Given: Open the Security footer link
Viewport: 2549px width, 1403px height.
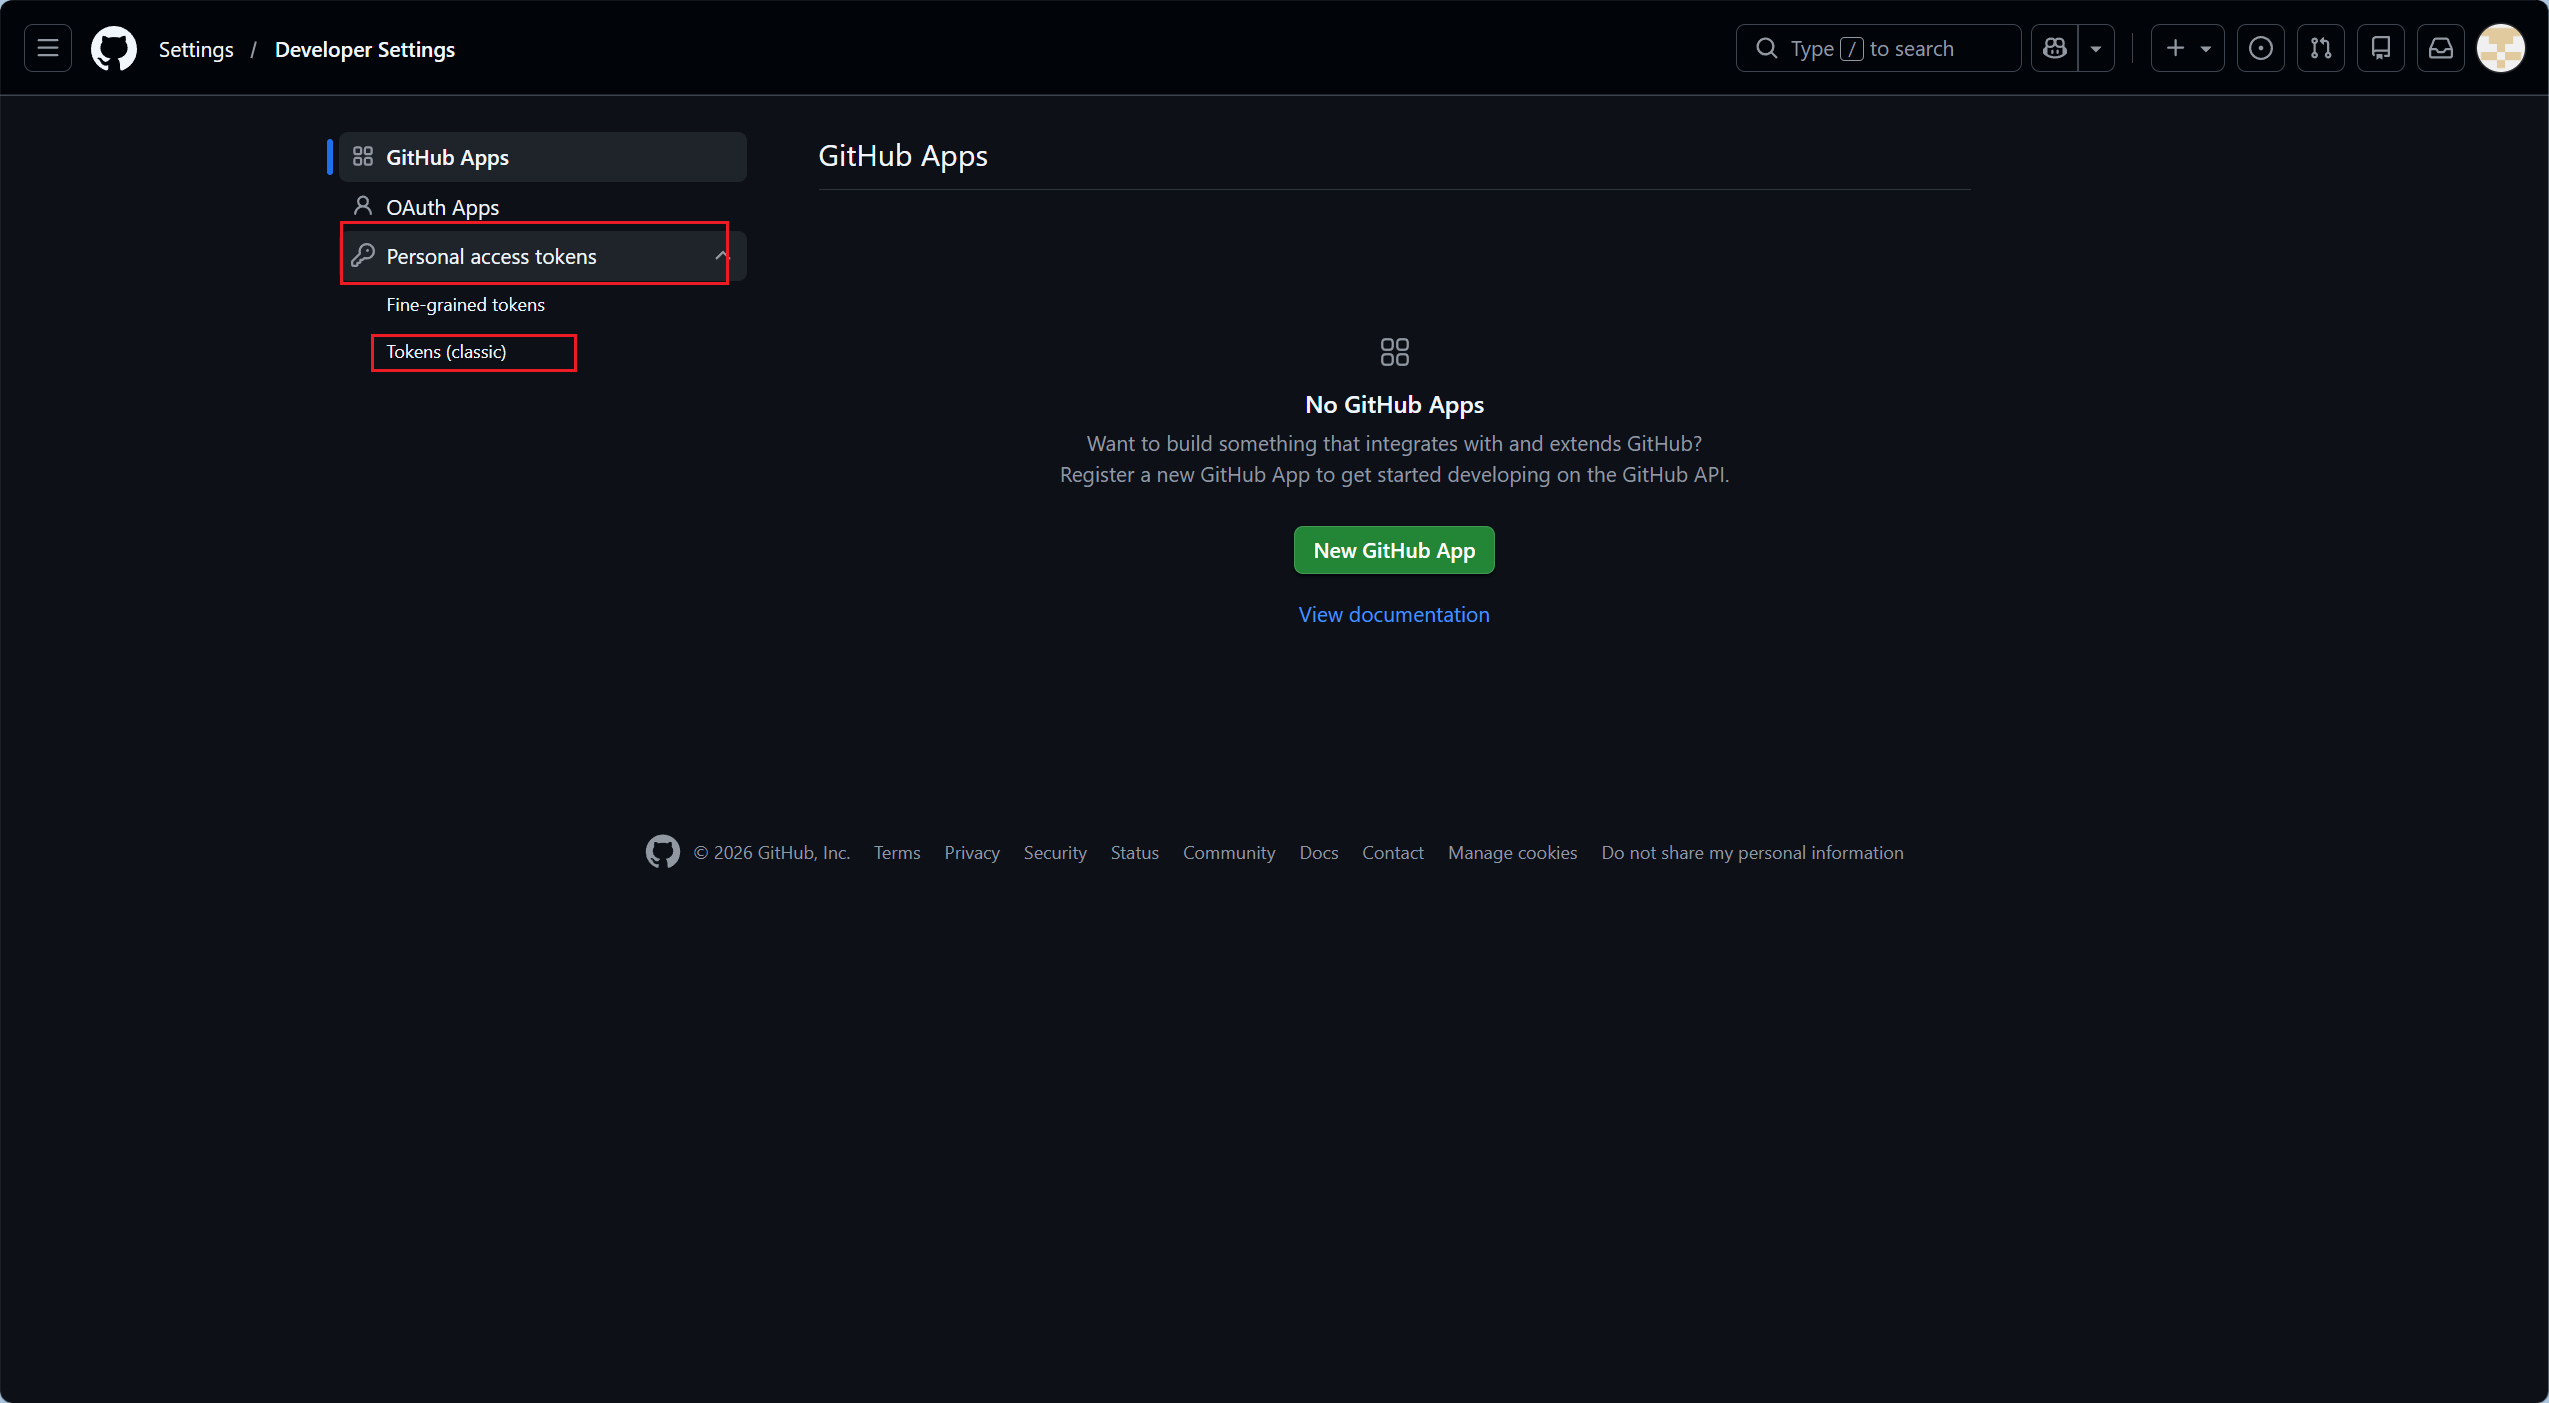Looking at the screenshot, I should [1055, 853].
